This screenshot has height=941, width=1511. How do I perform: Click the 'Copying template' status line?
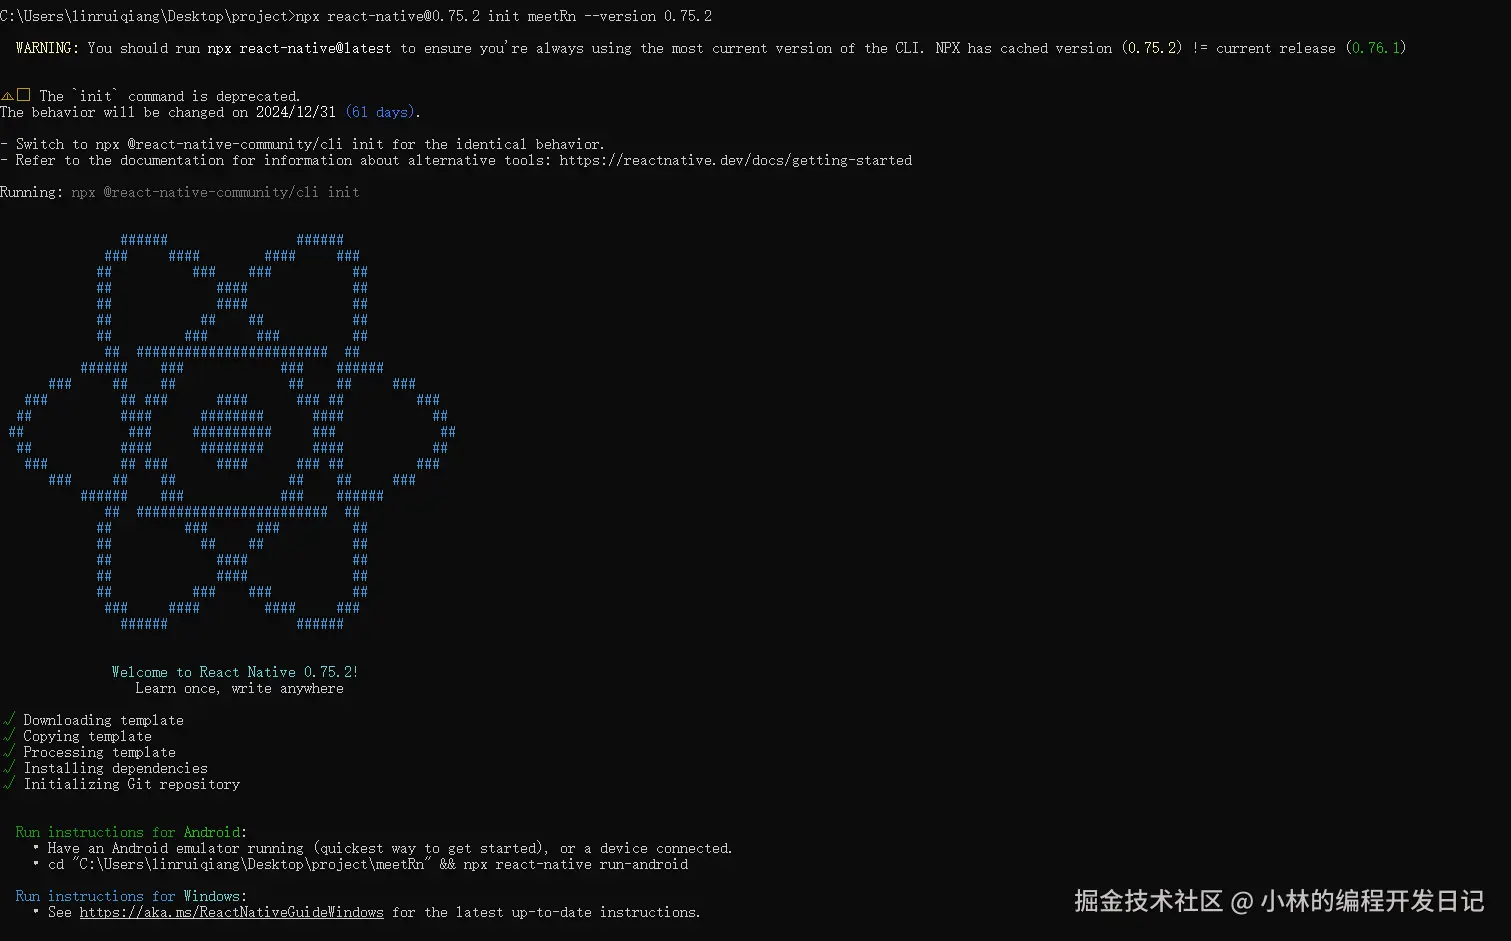87,736
